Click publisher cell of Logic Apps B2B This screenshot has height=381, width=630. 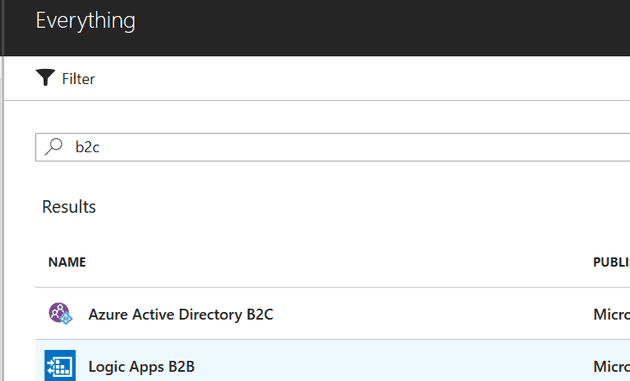pyautogui.click(x=612, y=367)
